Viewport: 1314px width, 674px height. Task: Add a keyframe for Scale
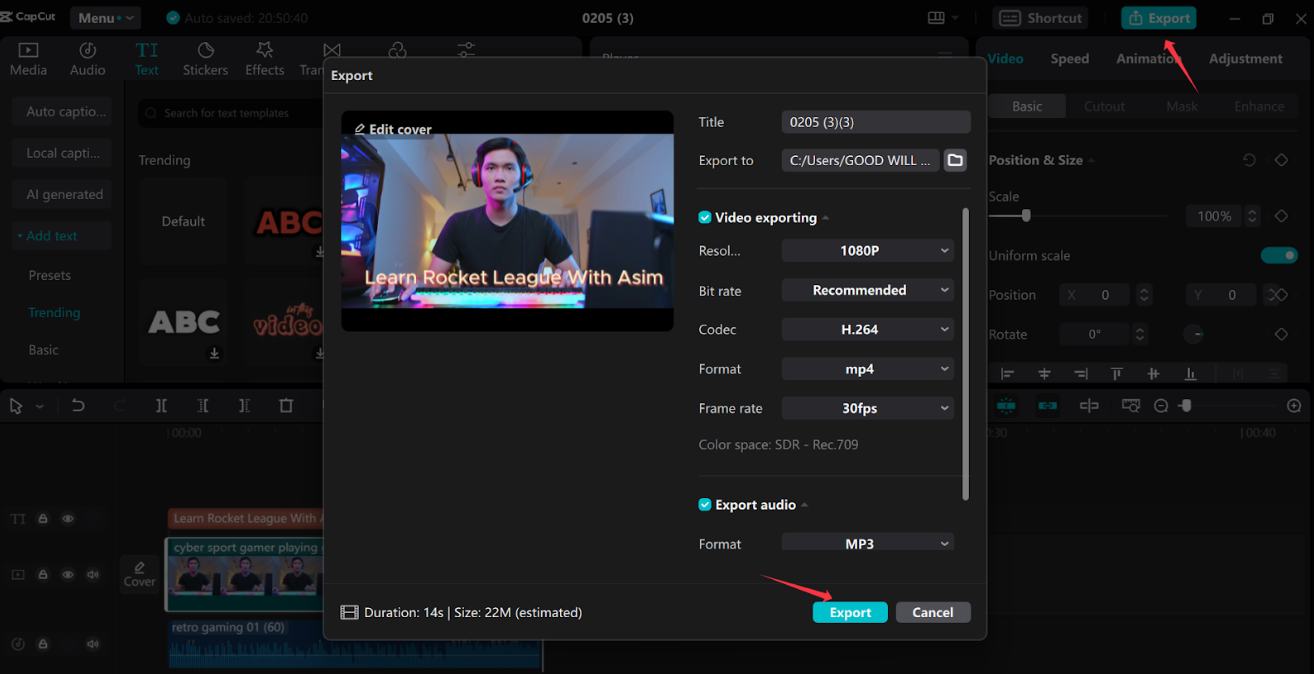1281,216
